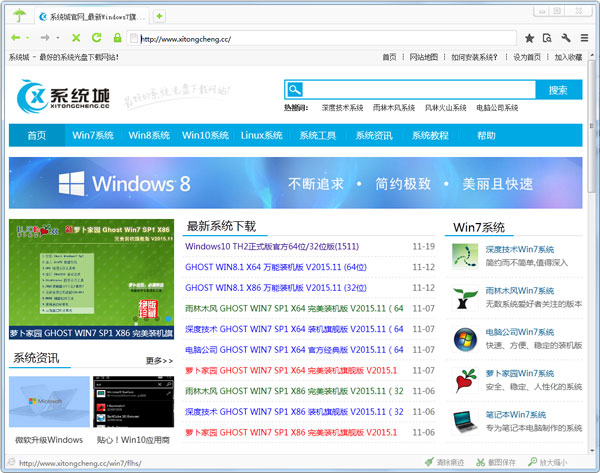Viewport: 600px width, 473px height.
Task: Click the page search icon in toolbar
Action: point(547,38)
